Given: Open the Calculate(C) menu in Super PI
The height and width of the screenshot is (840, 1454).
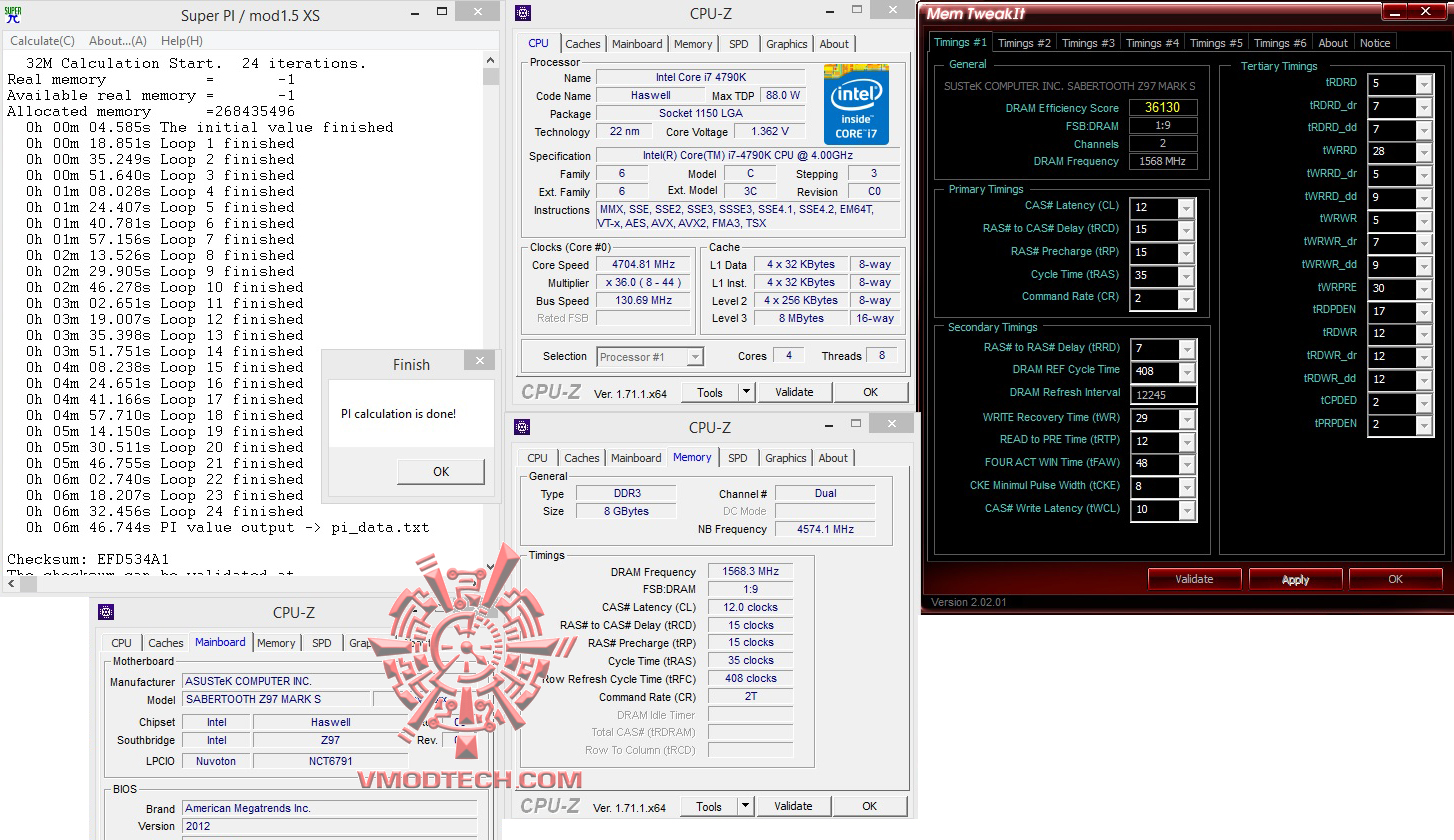Looking at the screenshot, I should 42,41.
